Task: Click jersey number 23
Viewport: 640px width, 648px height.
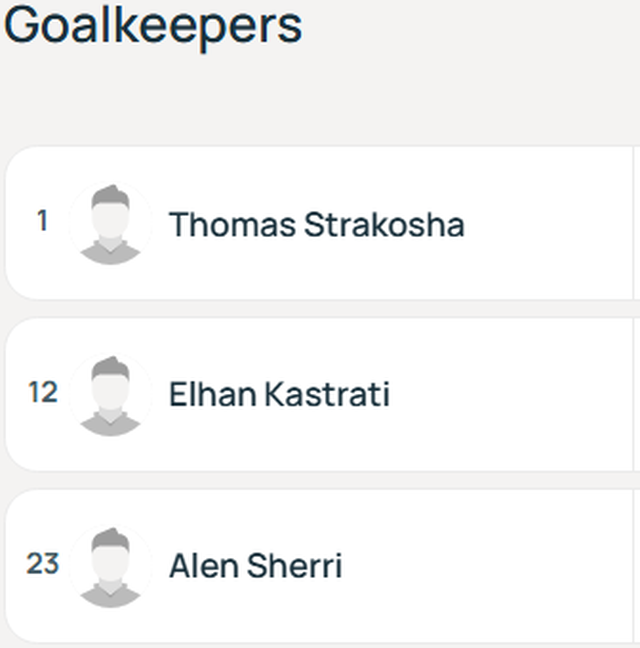Action: point(43,563)
